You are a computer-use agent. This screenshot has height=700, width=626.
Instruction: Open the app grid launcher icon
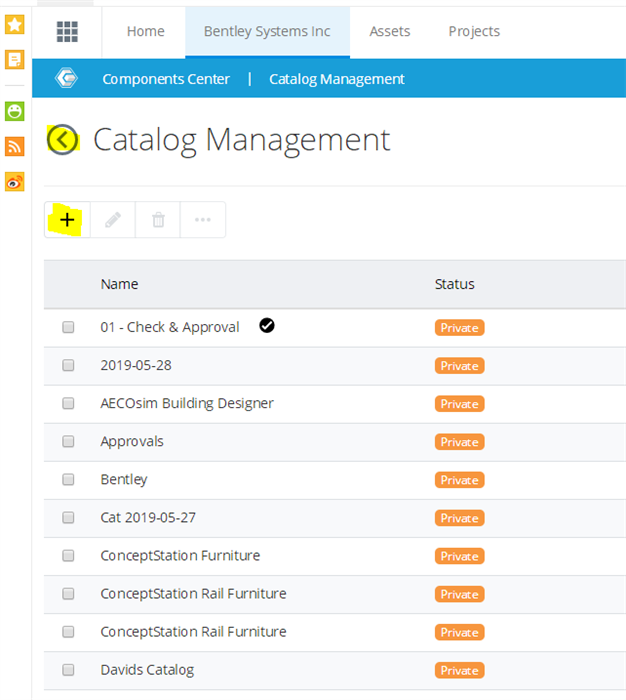pos(67,32)
